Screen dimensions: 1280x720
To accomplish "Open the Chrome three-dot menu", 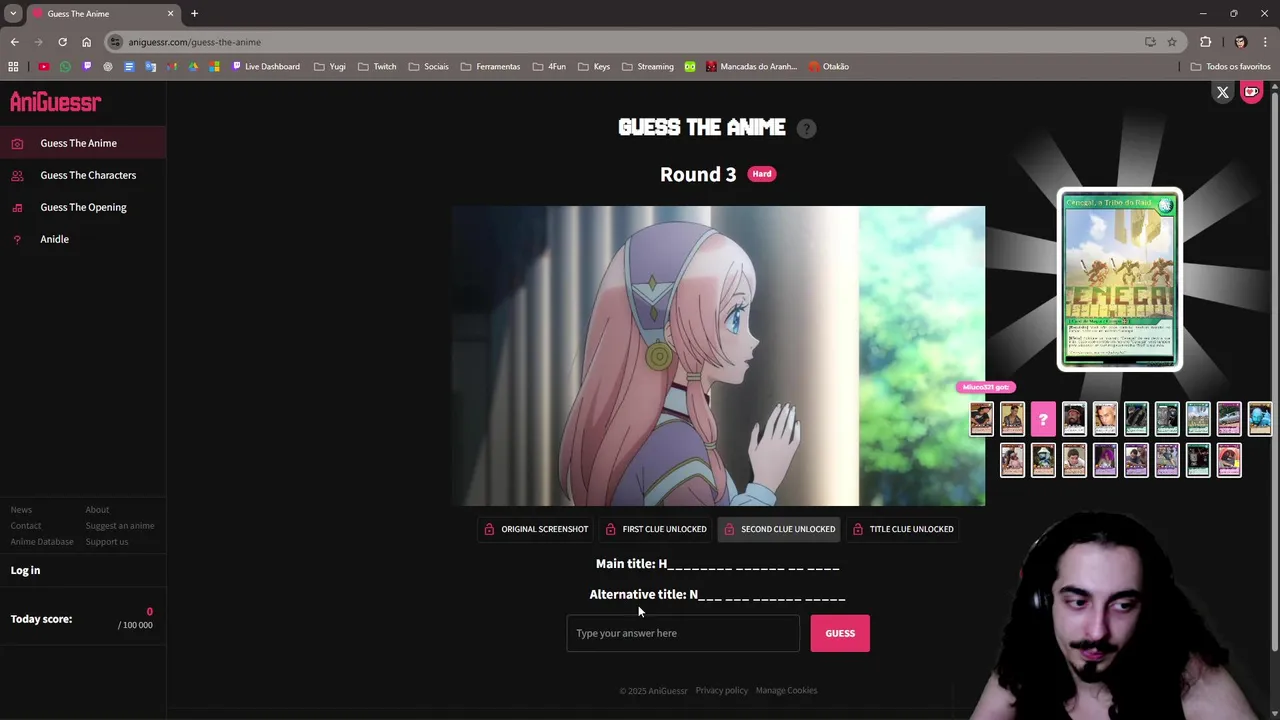I will [x=1265, y=42].
